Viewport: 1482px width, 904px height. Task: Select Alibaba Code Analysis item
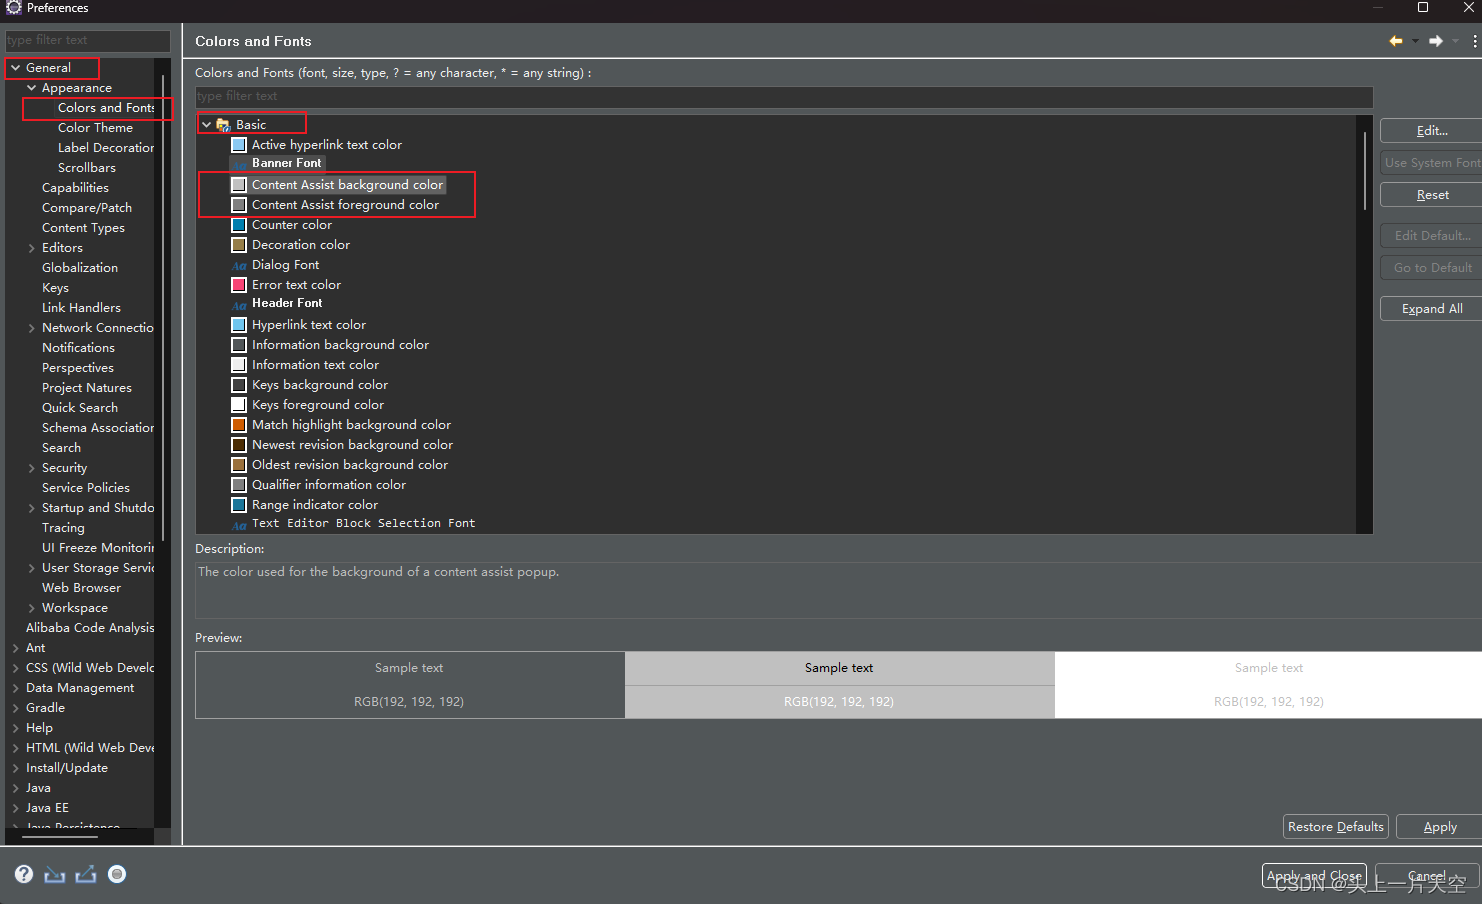[90, 628]
